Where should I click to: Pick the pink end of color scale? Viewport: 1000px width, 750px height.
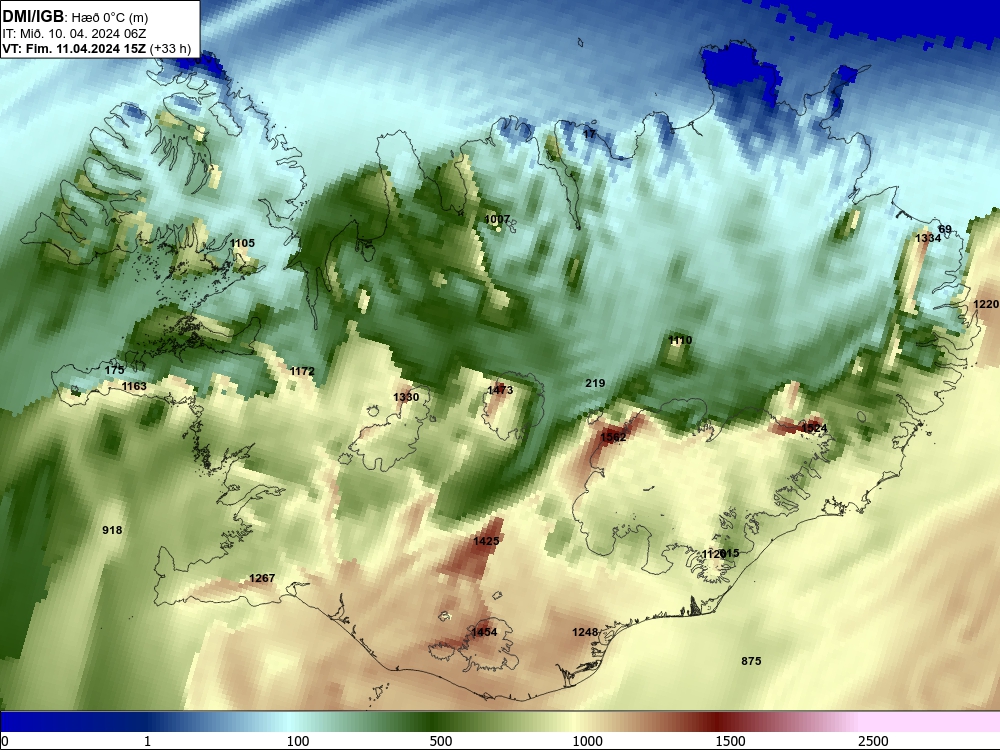pyautogui.click(x=931, y=722)
